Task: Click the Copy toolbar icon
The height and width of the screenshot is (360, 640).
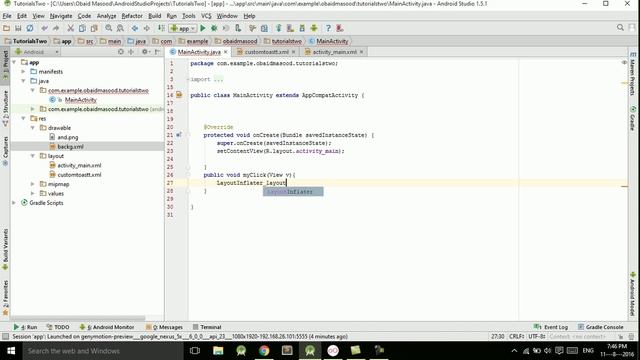Action: coord(82,28)
